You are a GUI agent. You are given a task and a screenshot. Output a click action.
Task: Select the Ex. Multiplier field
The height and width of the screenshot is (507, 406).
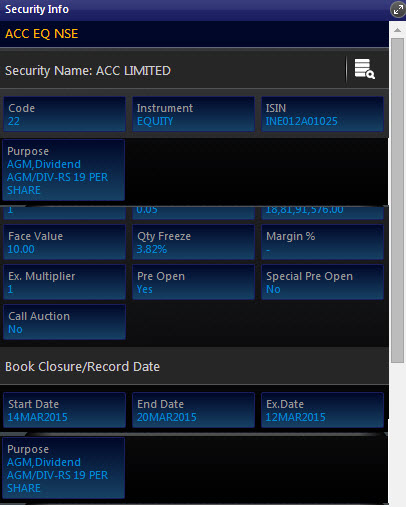(x=64, y=282)
